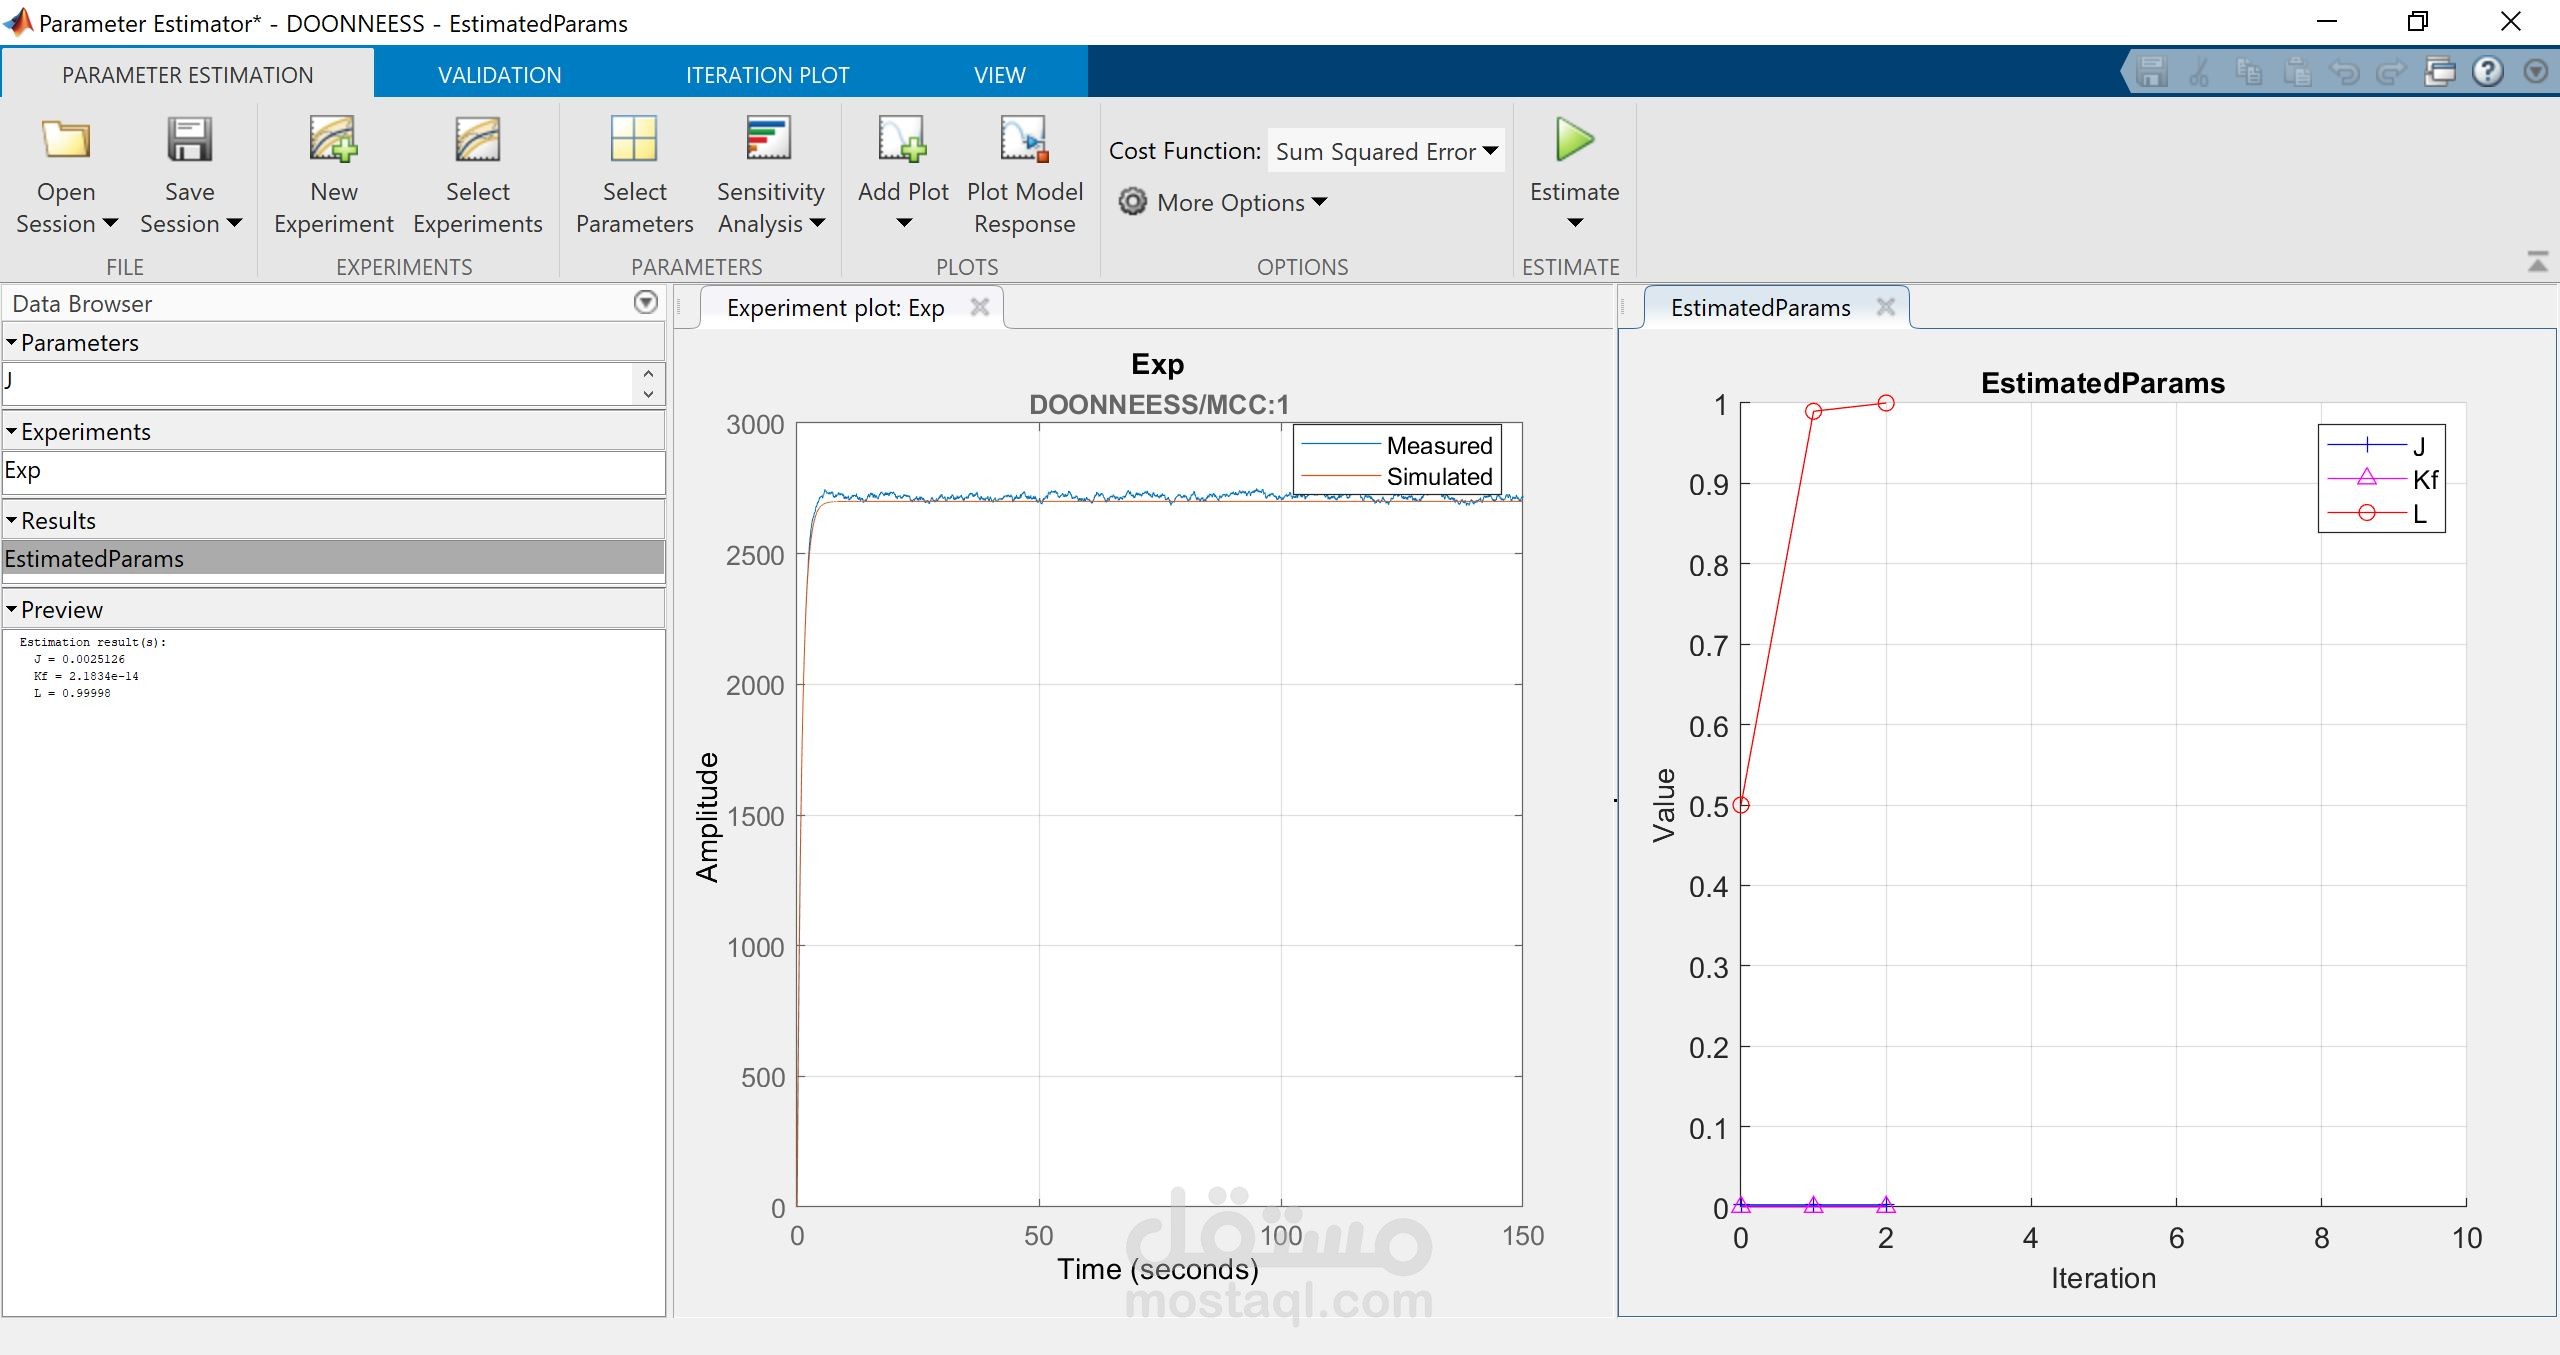
Task: Collapse the Parameters section in Data Browser
Action: (x=12, y=343)
